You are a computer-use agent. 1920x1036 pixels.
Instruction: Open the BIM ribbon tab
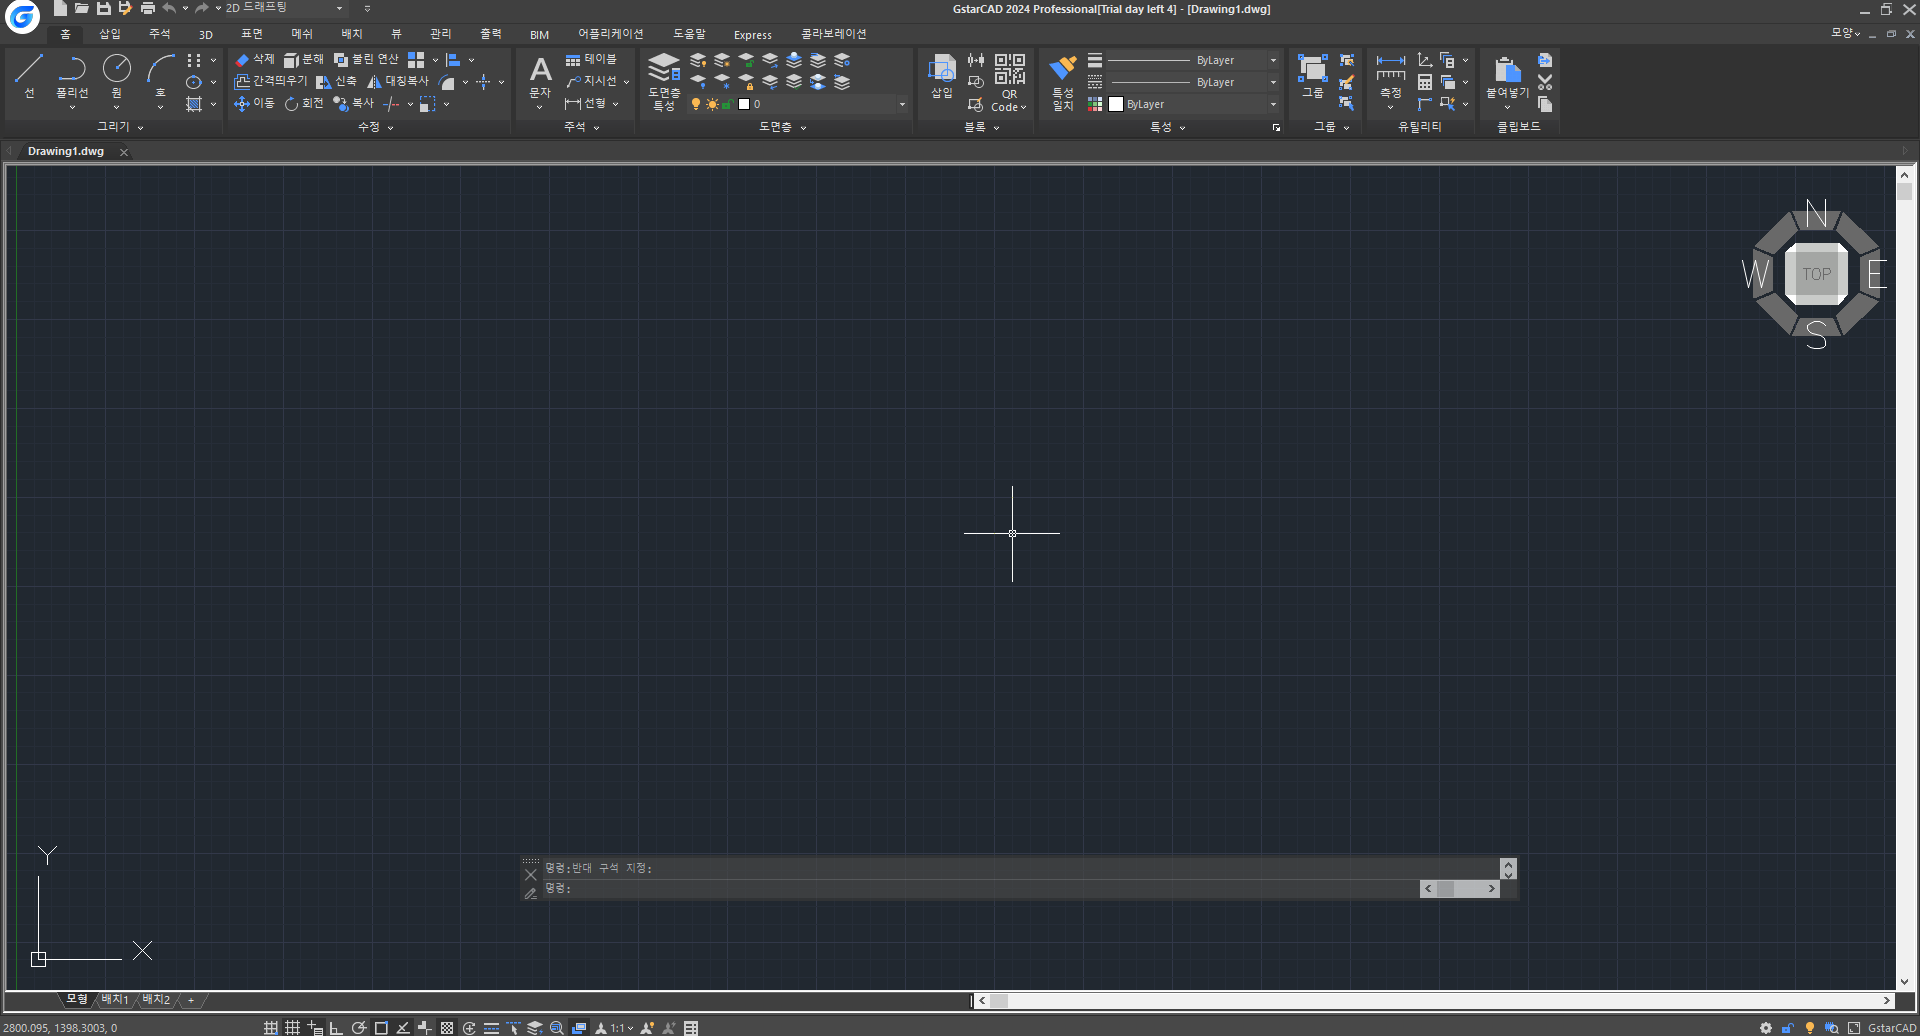[x=540, y=34]
